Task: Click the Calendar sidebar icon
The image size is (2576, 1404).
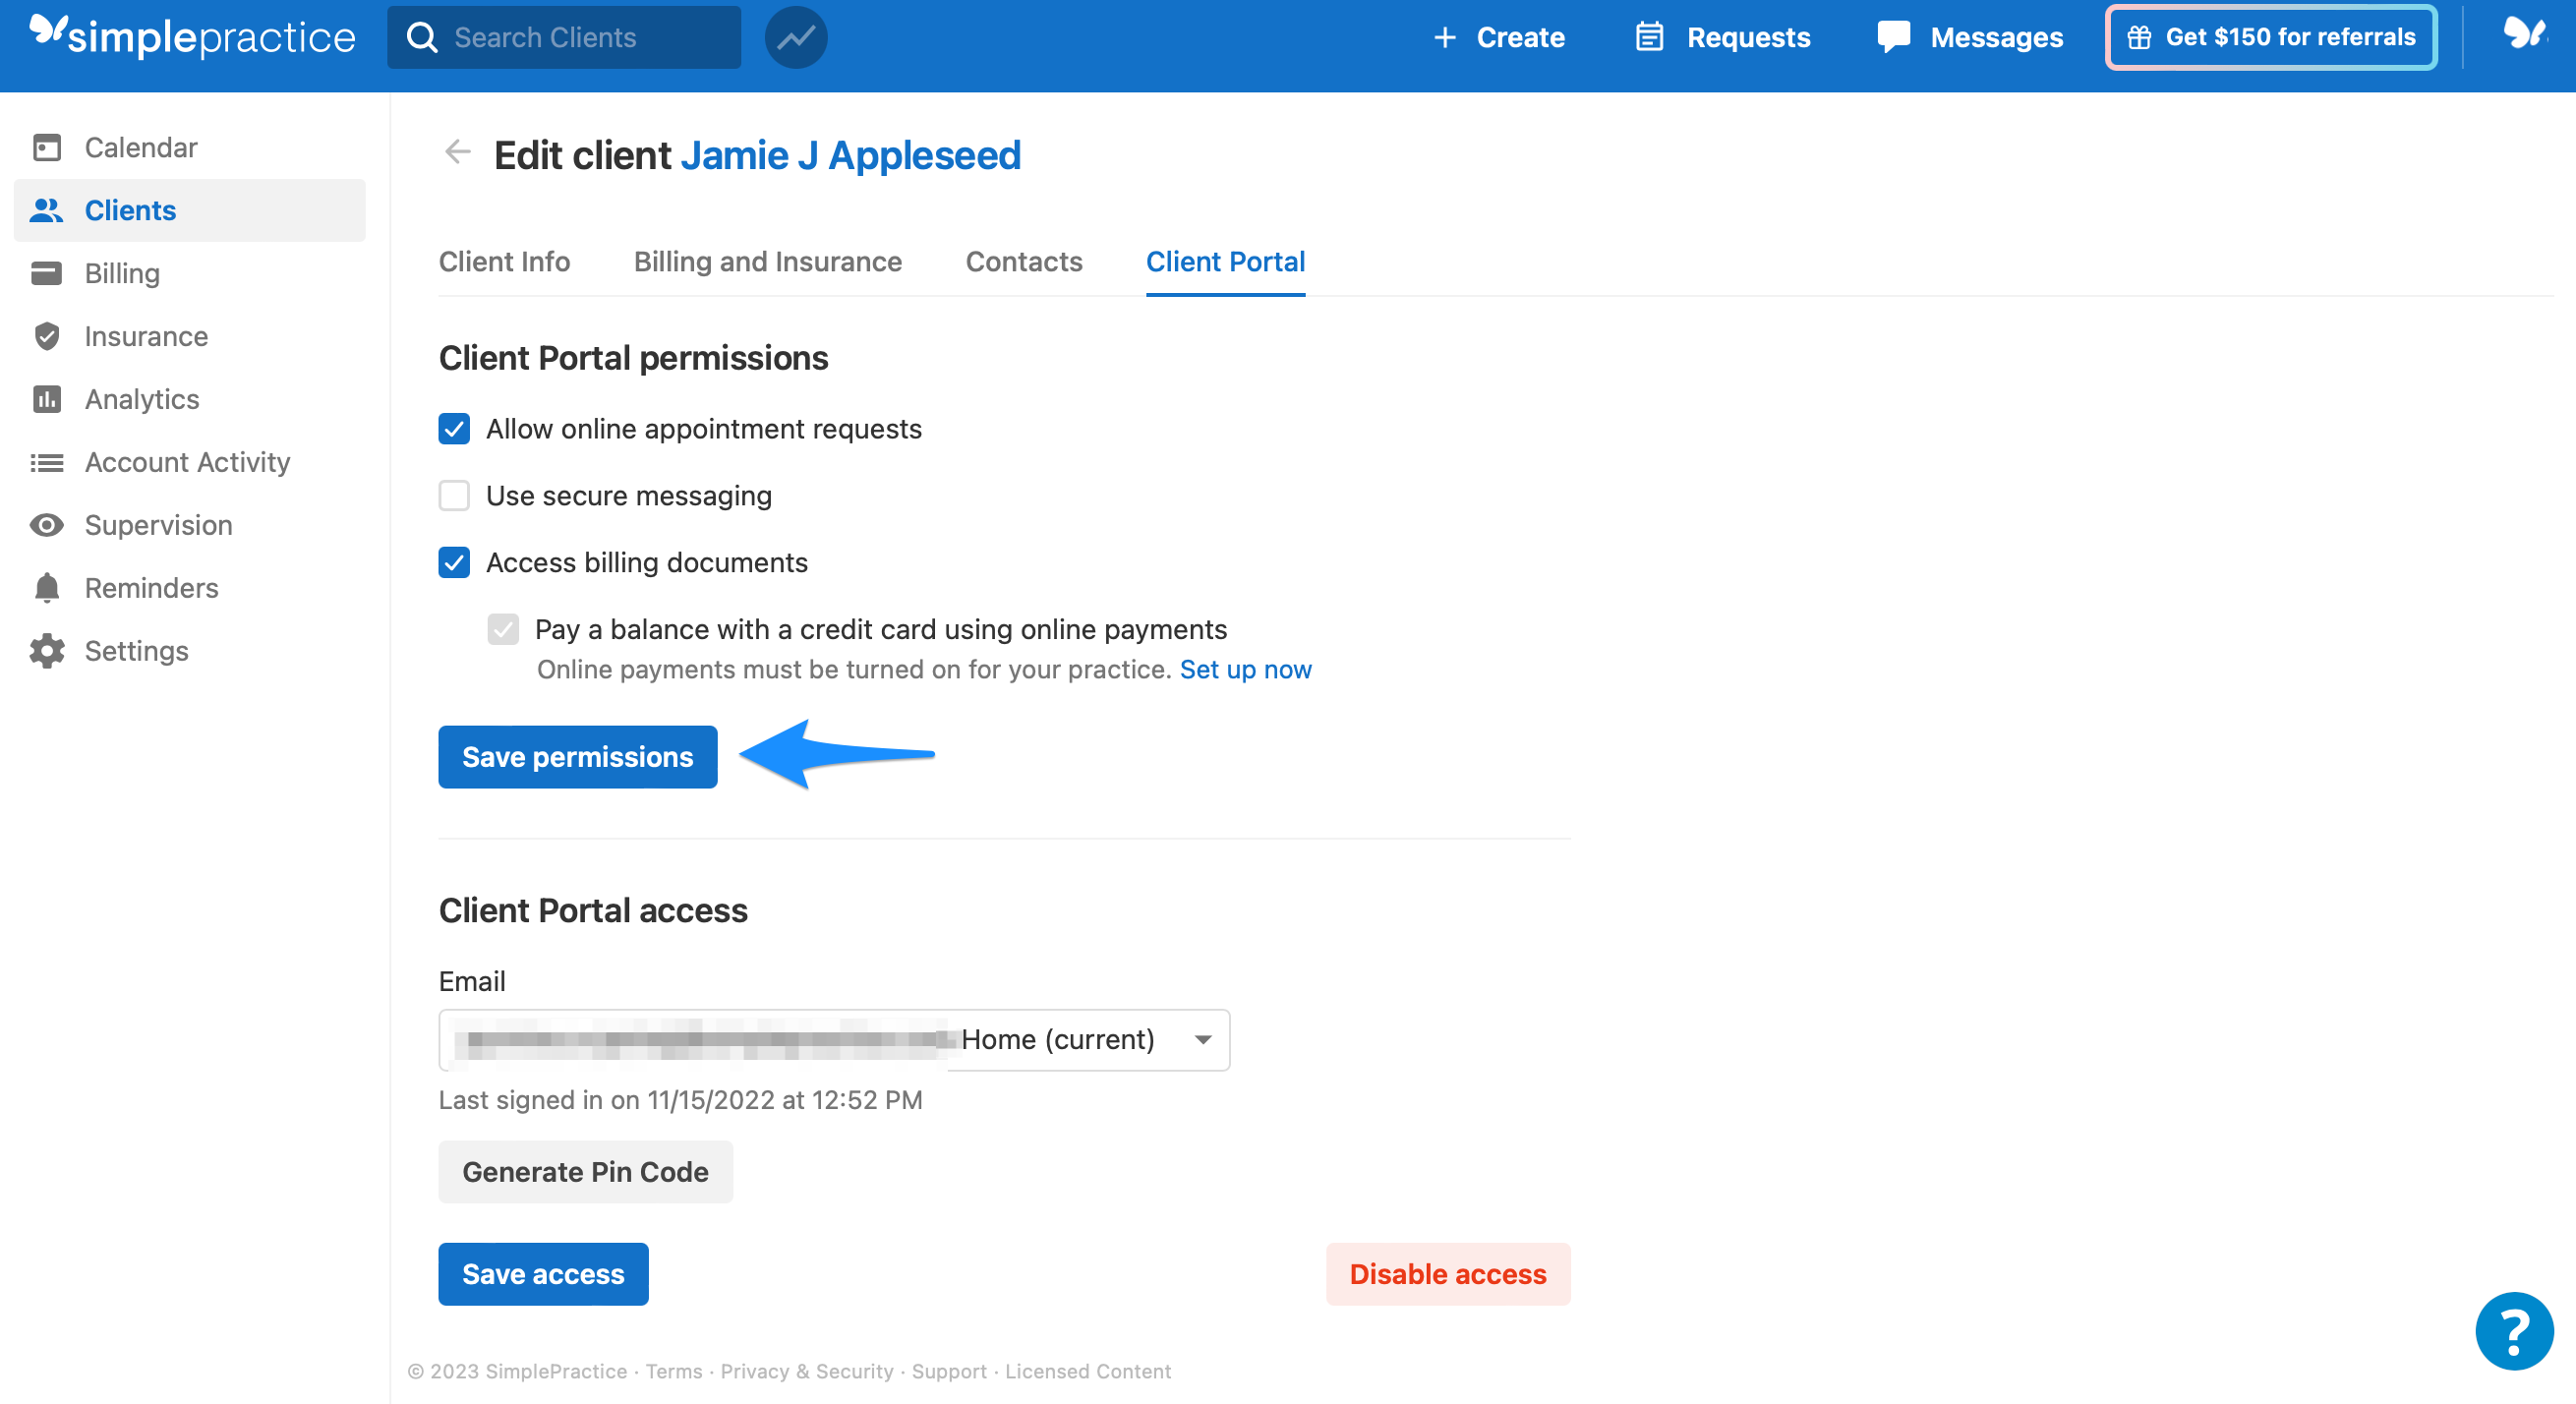Action: click(47, 148)
